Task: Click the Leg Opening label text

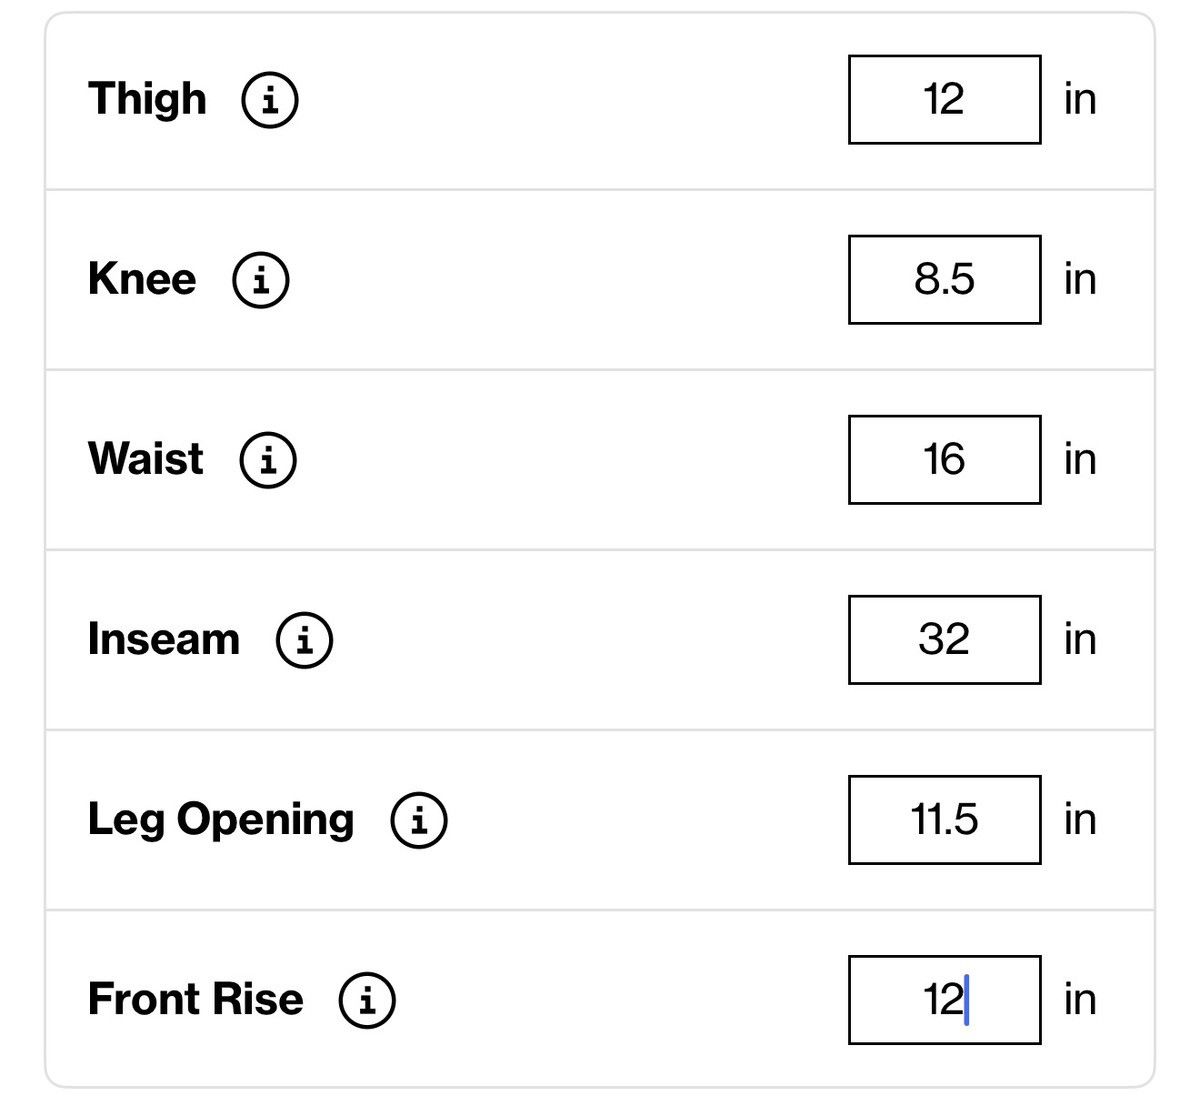Action: pos(221,821)
